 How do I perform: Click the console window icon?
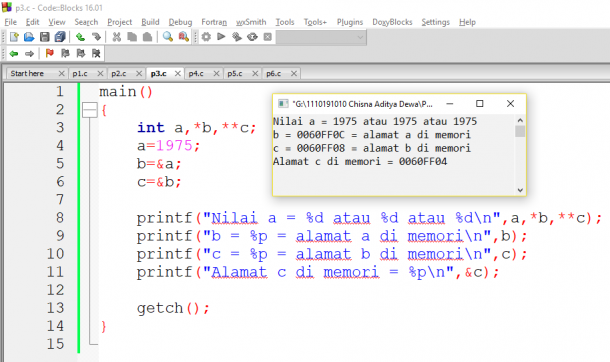[x=283, y=104]
